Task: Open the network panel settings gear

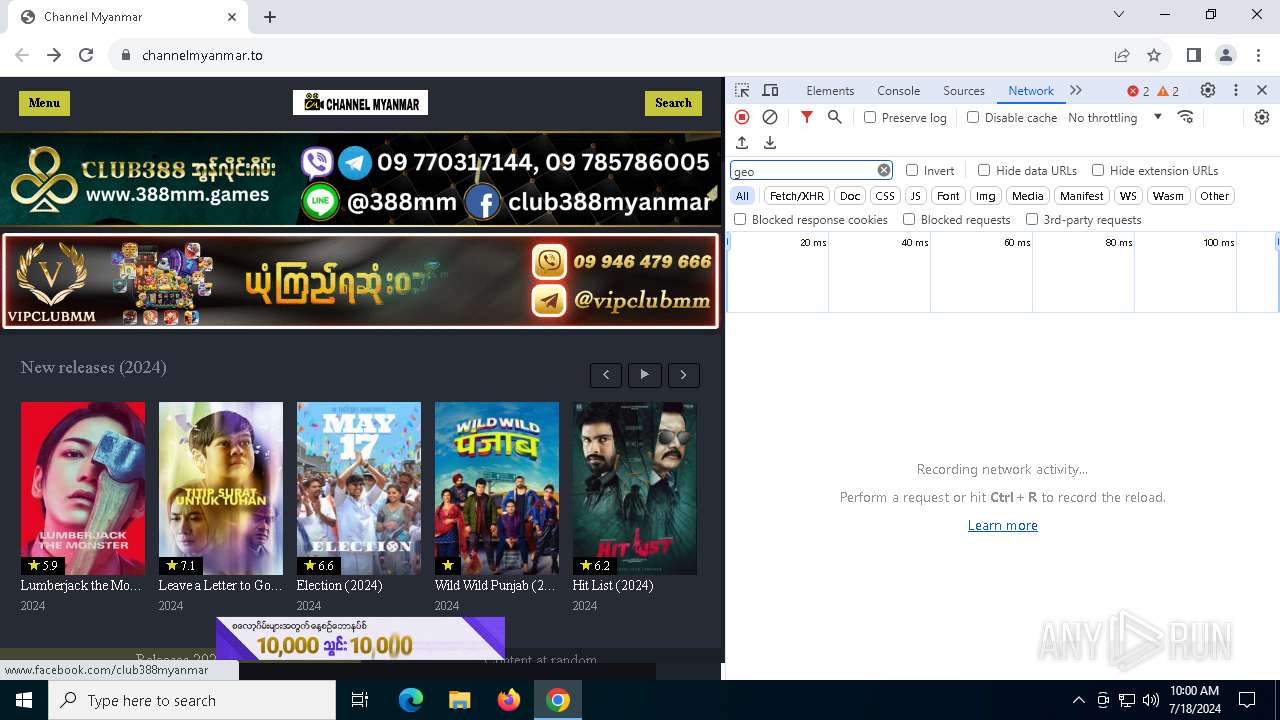Action: tap(1262, 117)
